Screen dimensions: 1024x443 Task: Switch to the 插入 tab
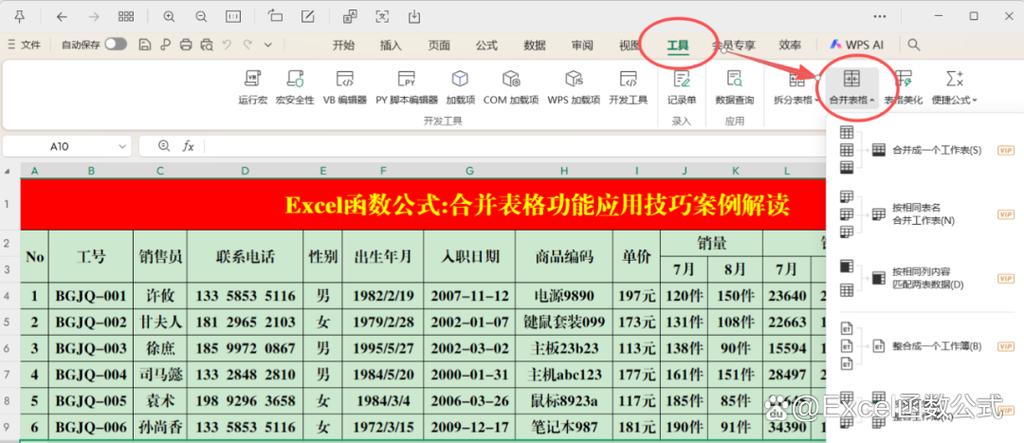[x=391, y=45]
